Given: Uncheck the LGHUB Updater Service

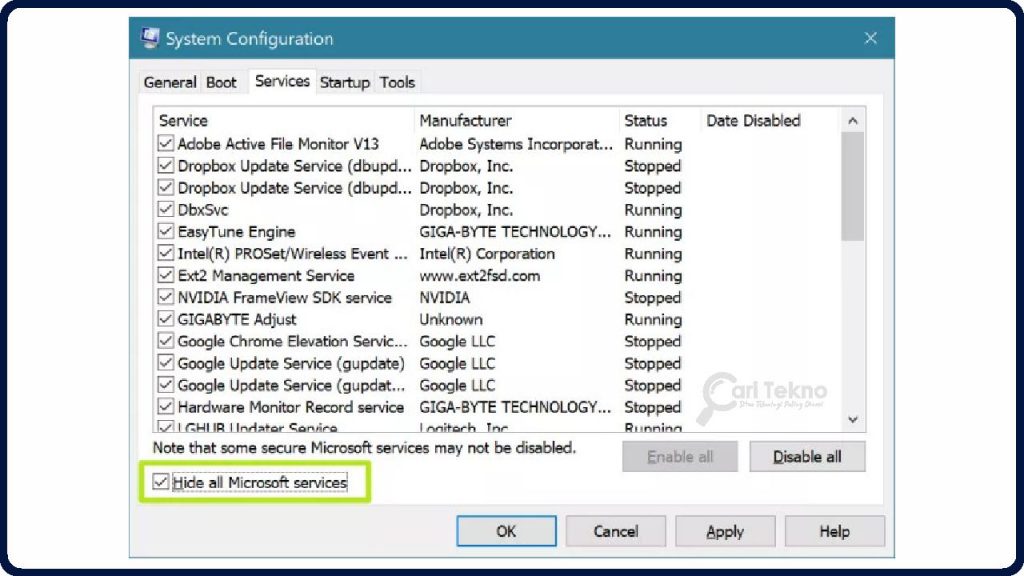Looking at the screenshot, I should tap(166, 428).
